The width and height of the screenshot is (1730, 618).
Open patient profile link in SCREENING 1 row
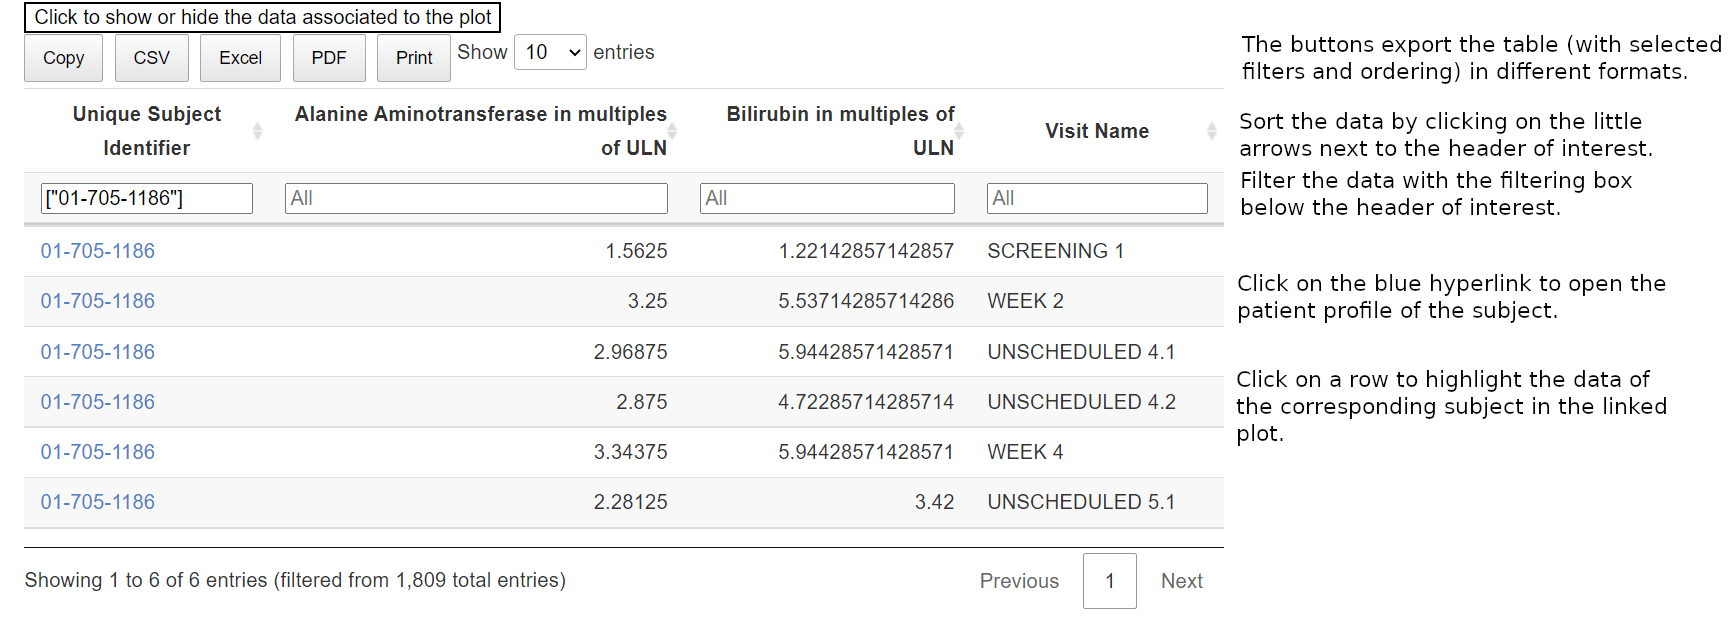click(98, 251)
